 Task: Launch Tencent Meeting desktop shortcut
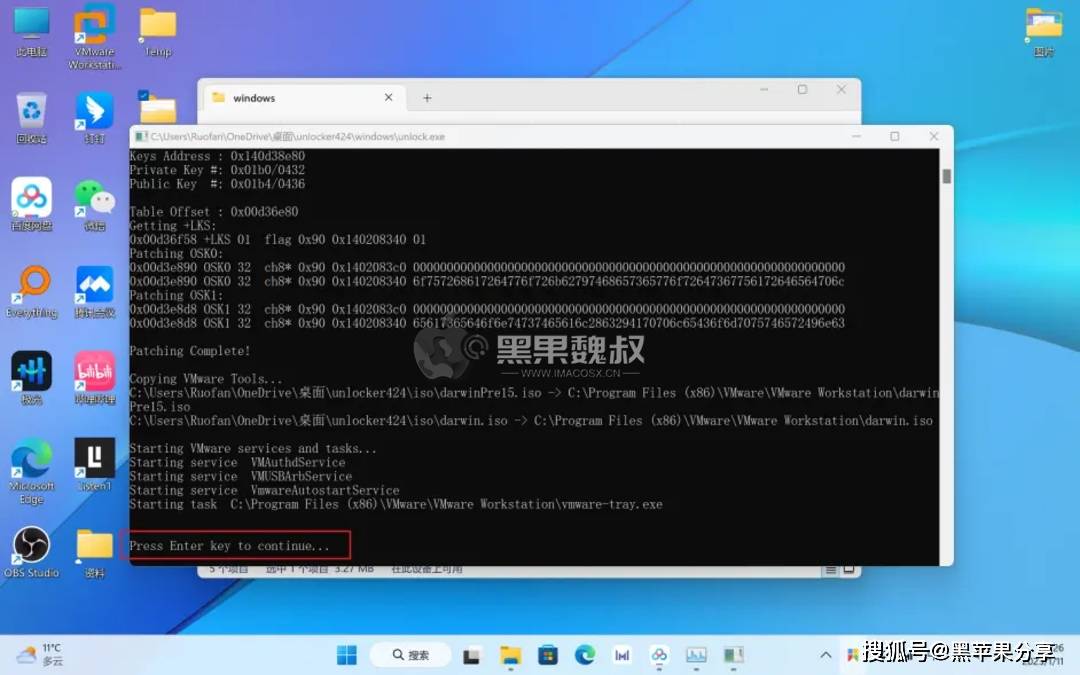[94, 291]
